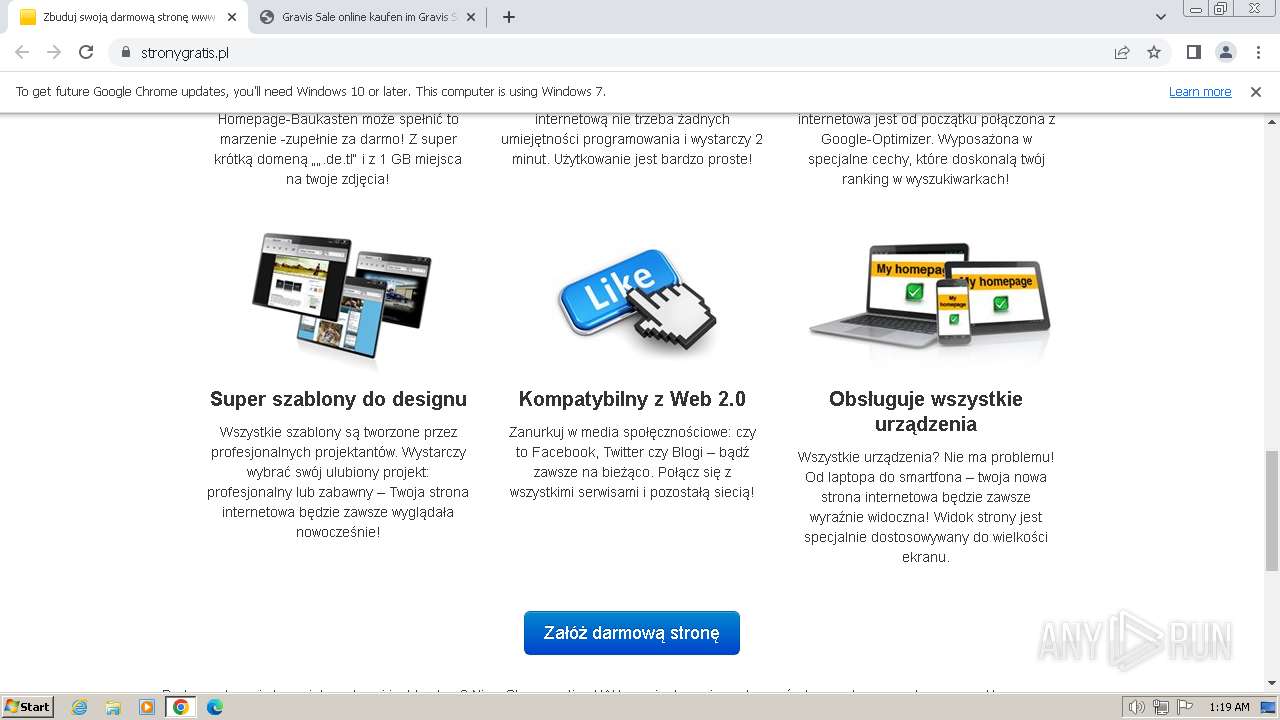This screenshot has width=1280, height=720.
Task: Open Chrome side panel
Action: coord(1194,52)
